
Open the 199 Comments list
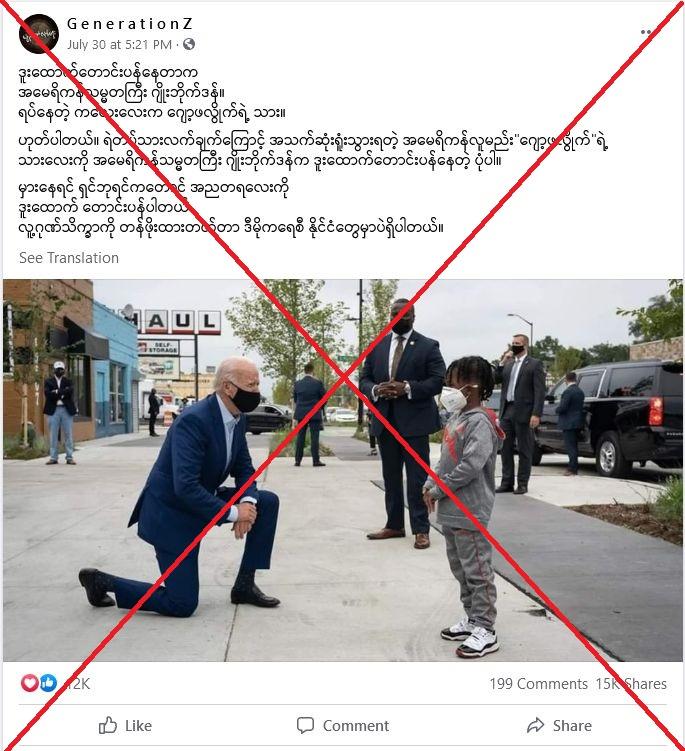(538, 683)
